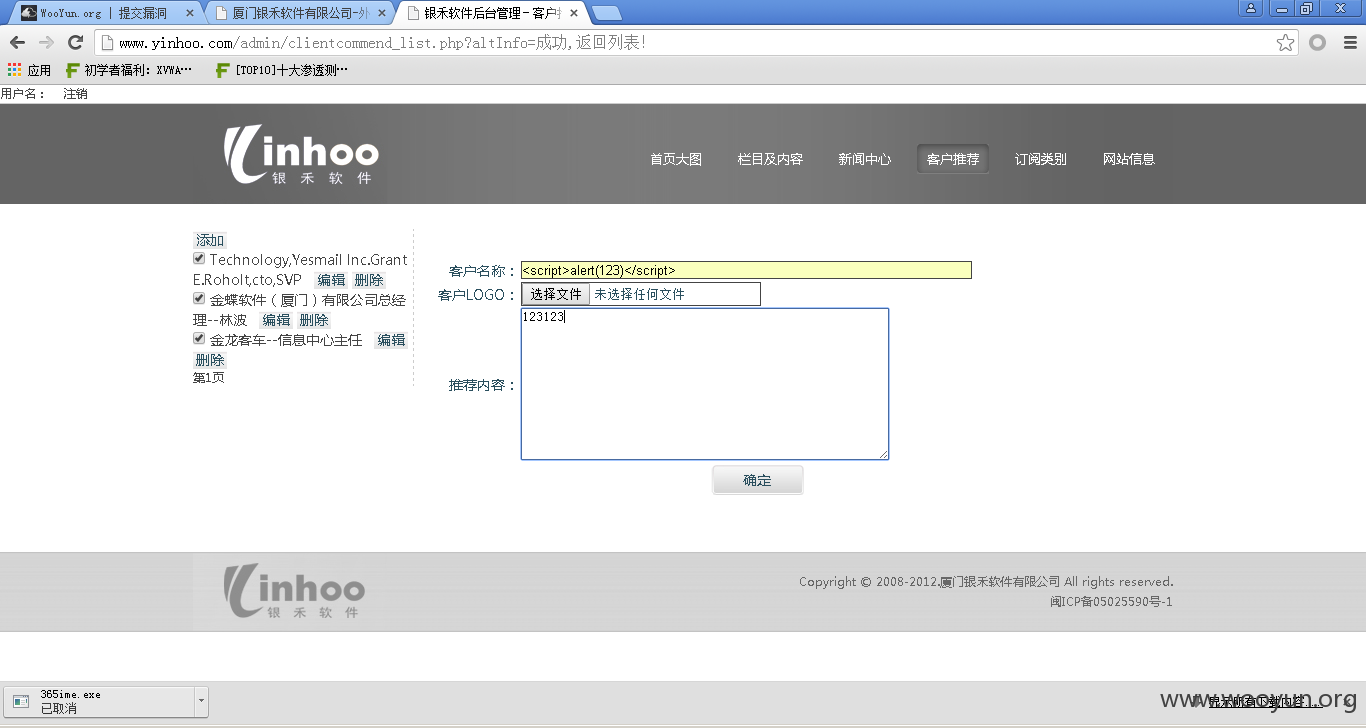The image size is (1366, 728).
Task: Open the 栏目及内容 menu item
Action: [x=770, y=159]
